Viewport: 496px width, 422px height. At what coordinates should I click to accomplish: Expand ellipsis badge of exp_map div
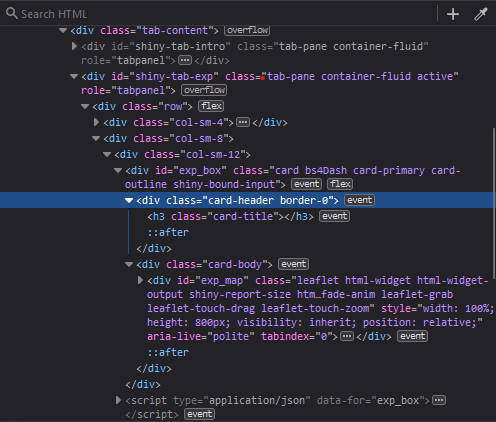pos(347,336)
